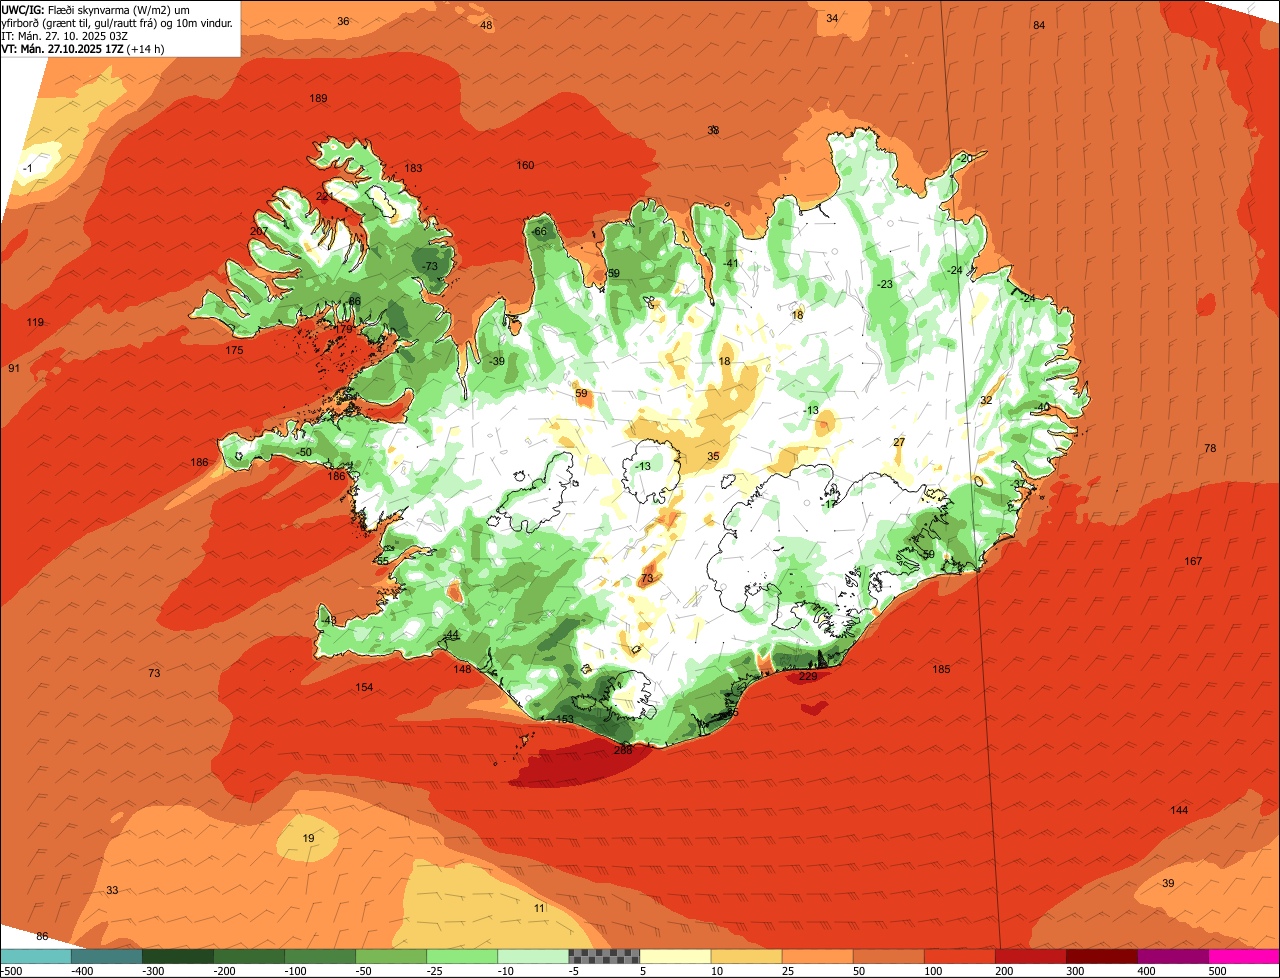Click the light green legend swatch between -25 and -10
This screenshot has height=978, width=1280.
tap(462, 956)
